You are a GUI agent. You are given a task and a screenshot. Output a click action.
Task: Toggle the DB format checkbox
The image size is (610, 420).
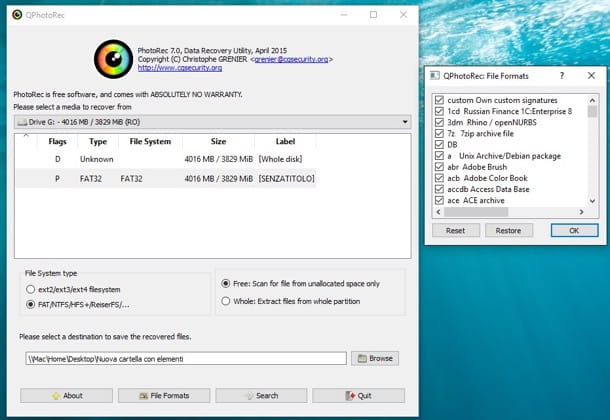(439, 145)
